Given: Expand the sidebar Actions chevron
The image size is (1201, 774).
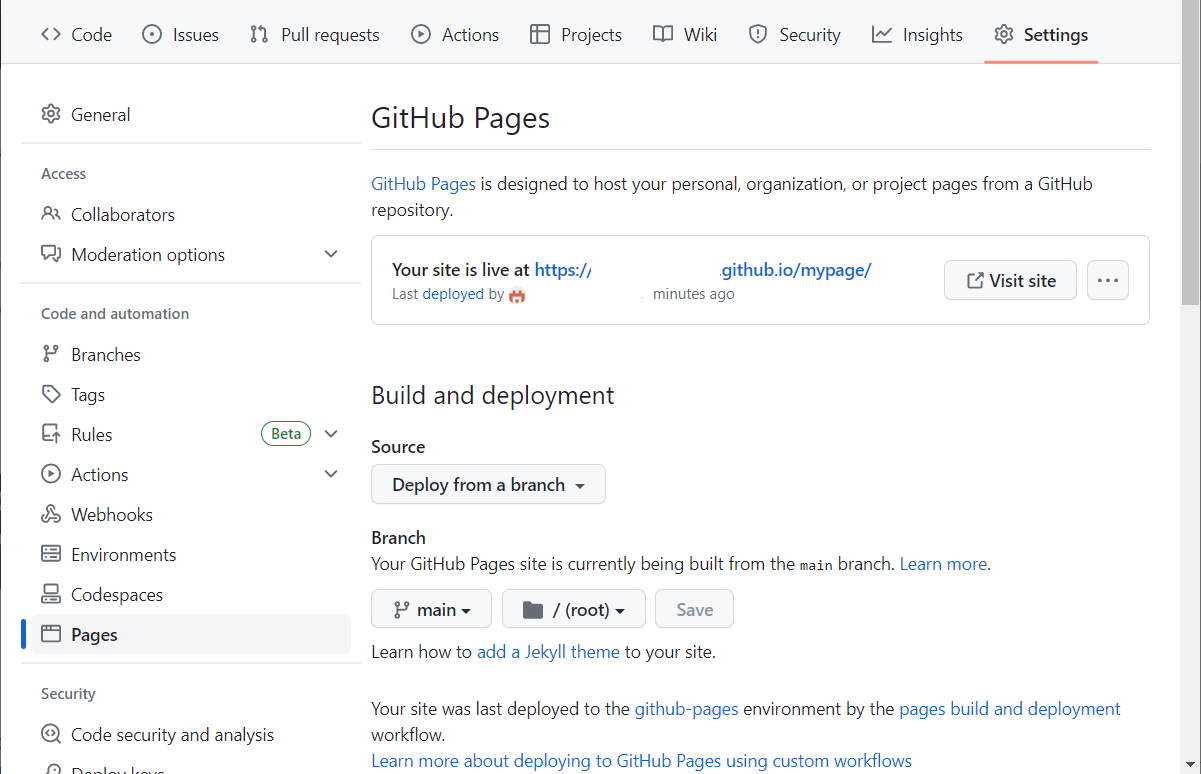Looking at the screenshot, I should point(331,474).
